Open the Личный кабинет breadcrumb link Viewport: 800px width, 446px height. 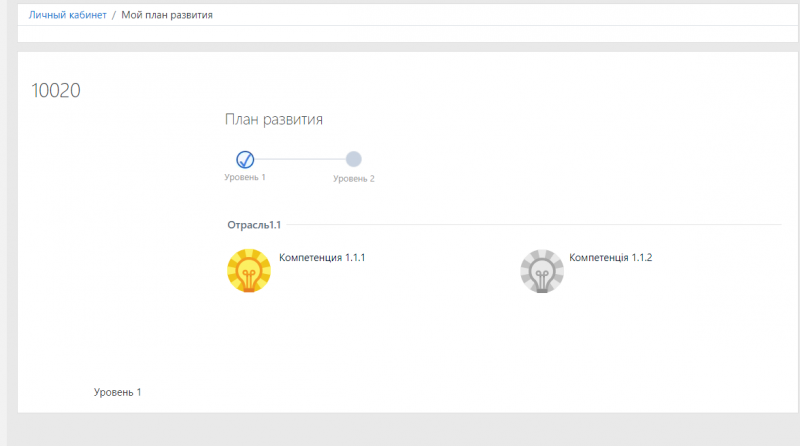coord(67,15)
